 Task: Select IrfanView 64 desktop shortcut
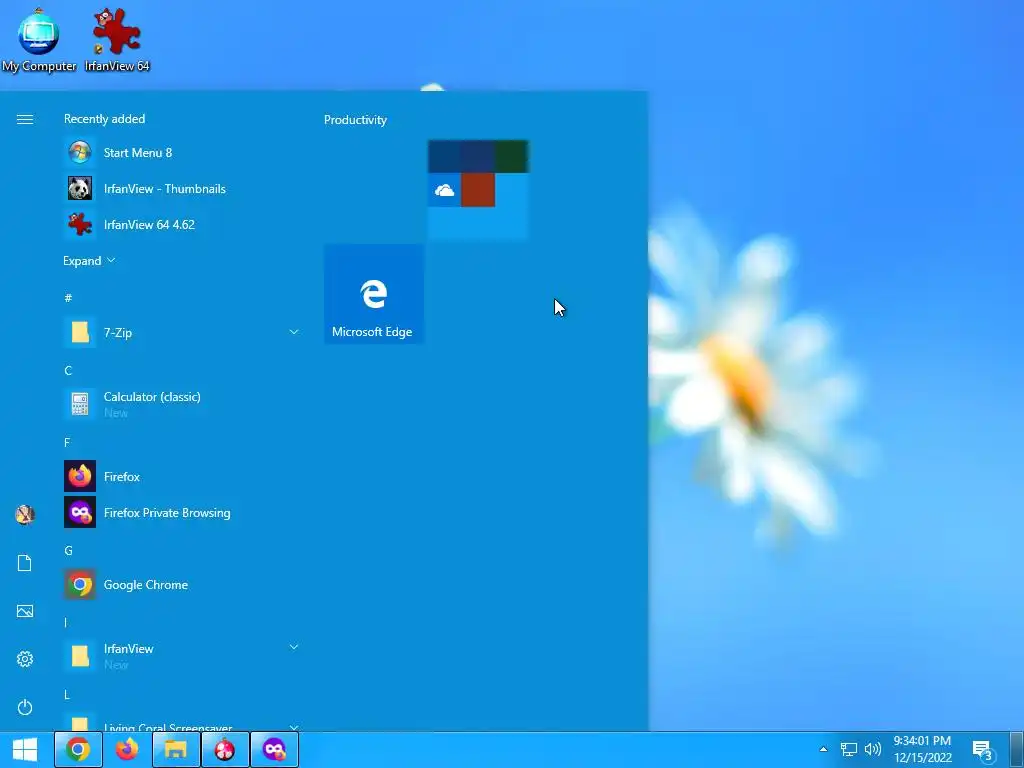coord(117,40)
